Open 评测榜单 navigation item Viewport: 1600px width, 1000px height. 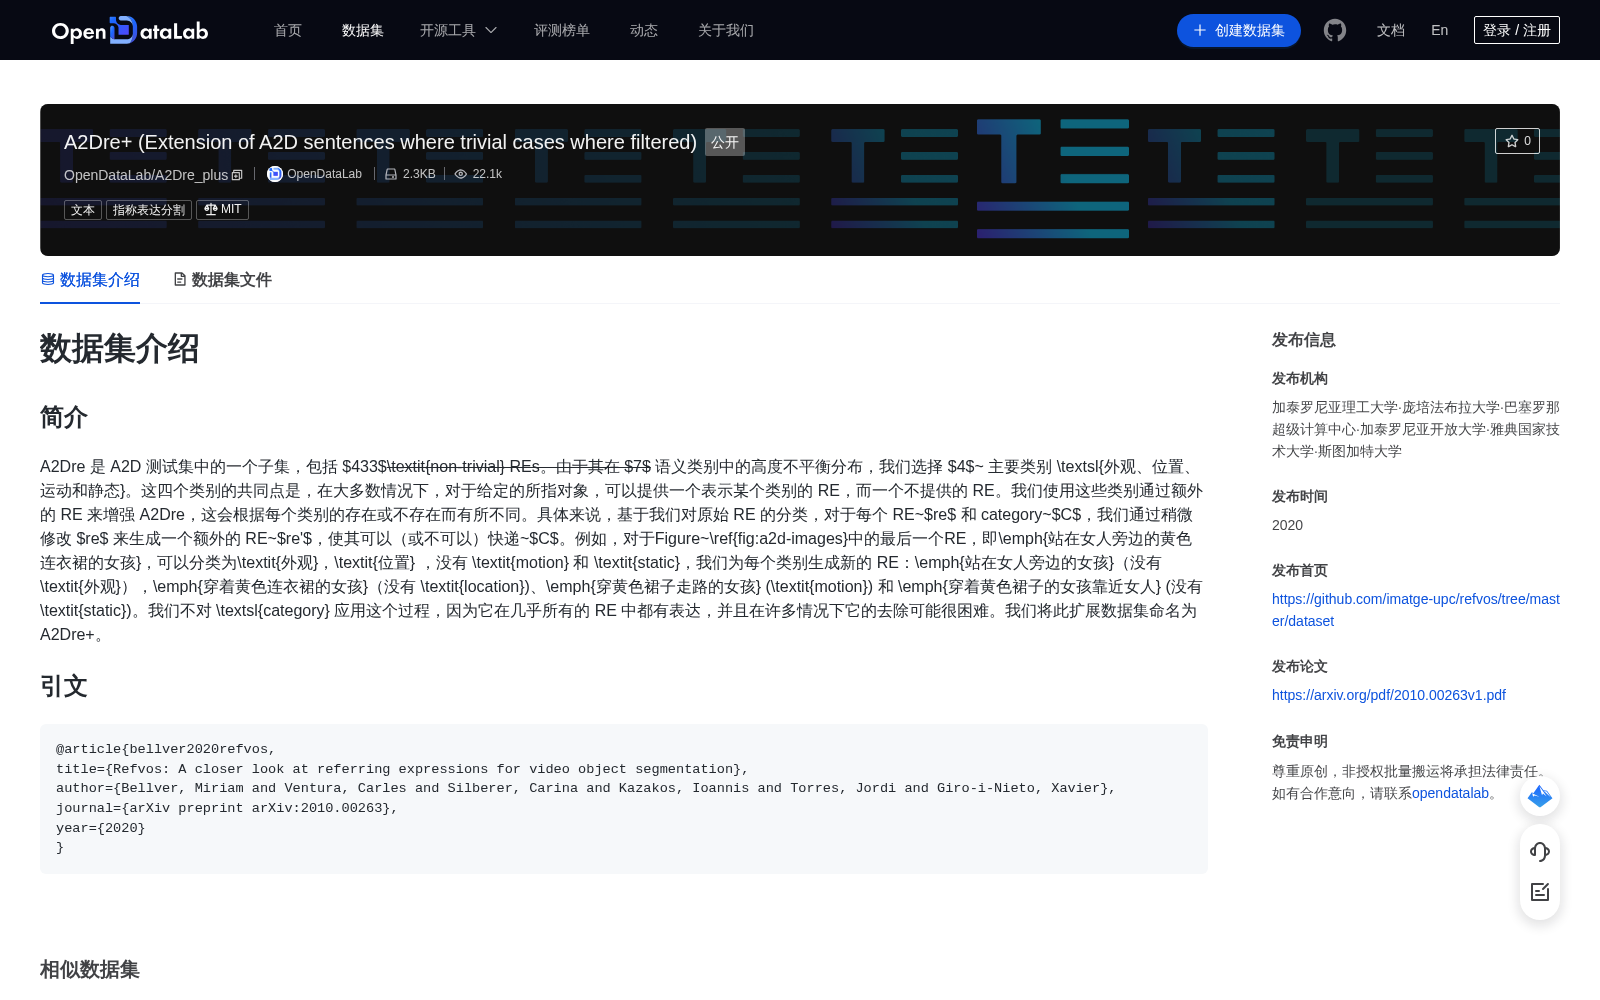pyautogui.click(x=562, y=30)
